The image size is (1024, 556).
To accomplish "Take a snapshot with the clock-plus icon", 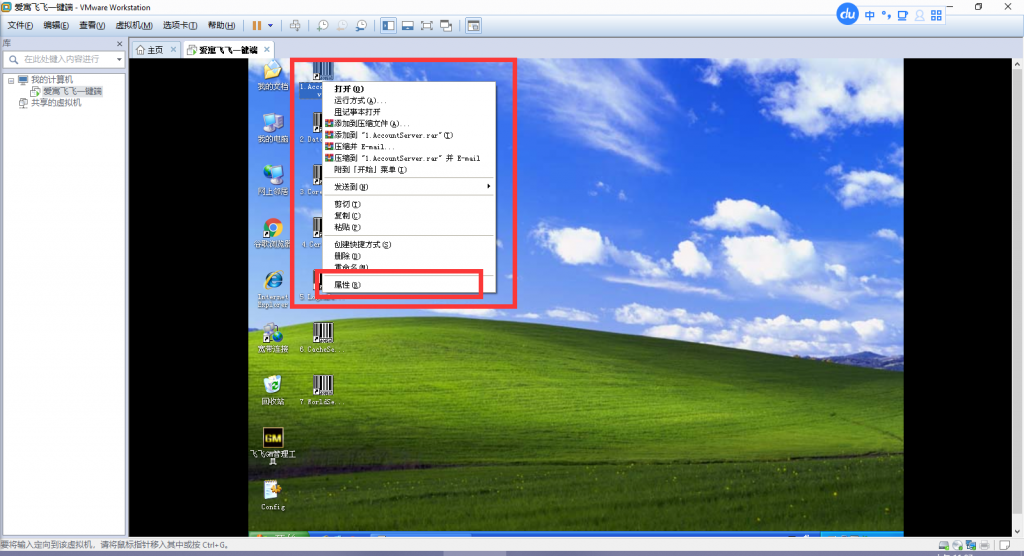I will point(323,25).
